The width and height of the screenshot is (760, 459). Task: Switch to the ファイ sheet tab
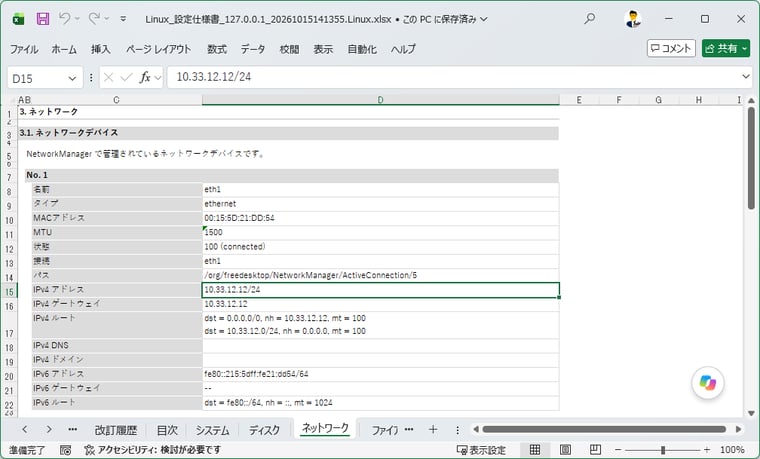tap(385, 430)
